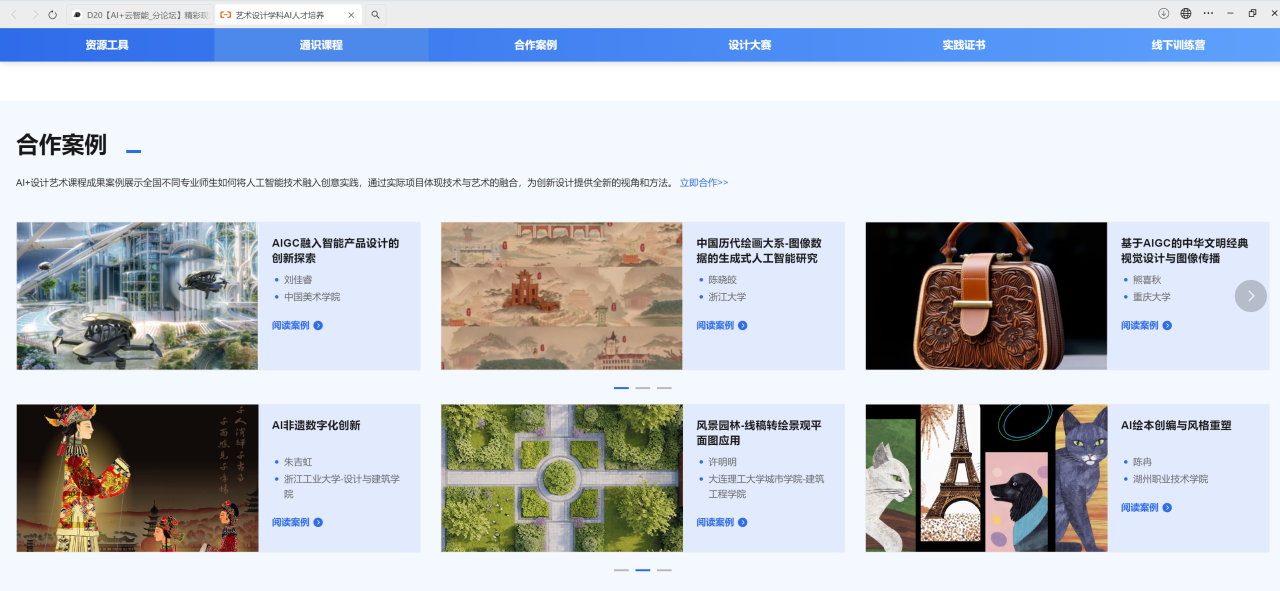Select the 线下训练营 navigation item
Image resolution: width=1280 pixels, height=591 pixels.
(1178, 45)
